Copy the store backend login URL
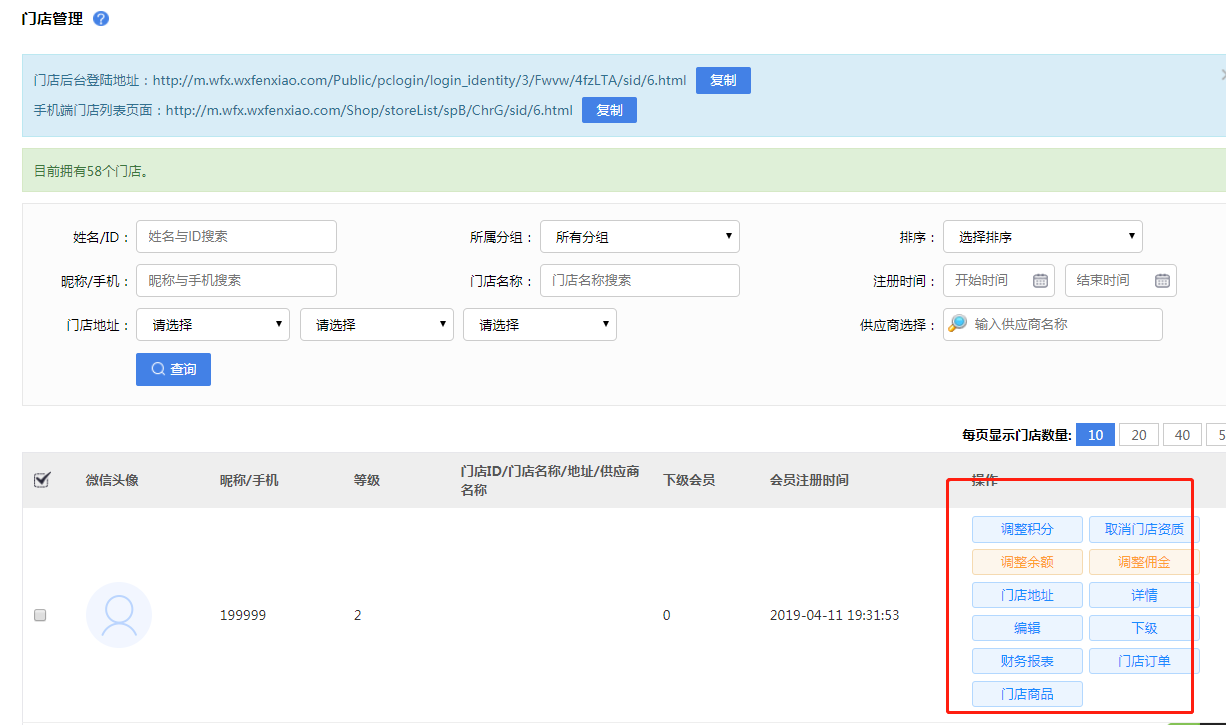1226x725 pixels. pos(722,81)
